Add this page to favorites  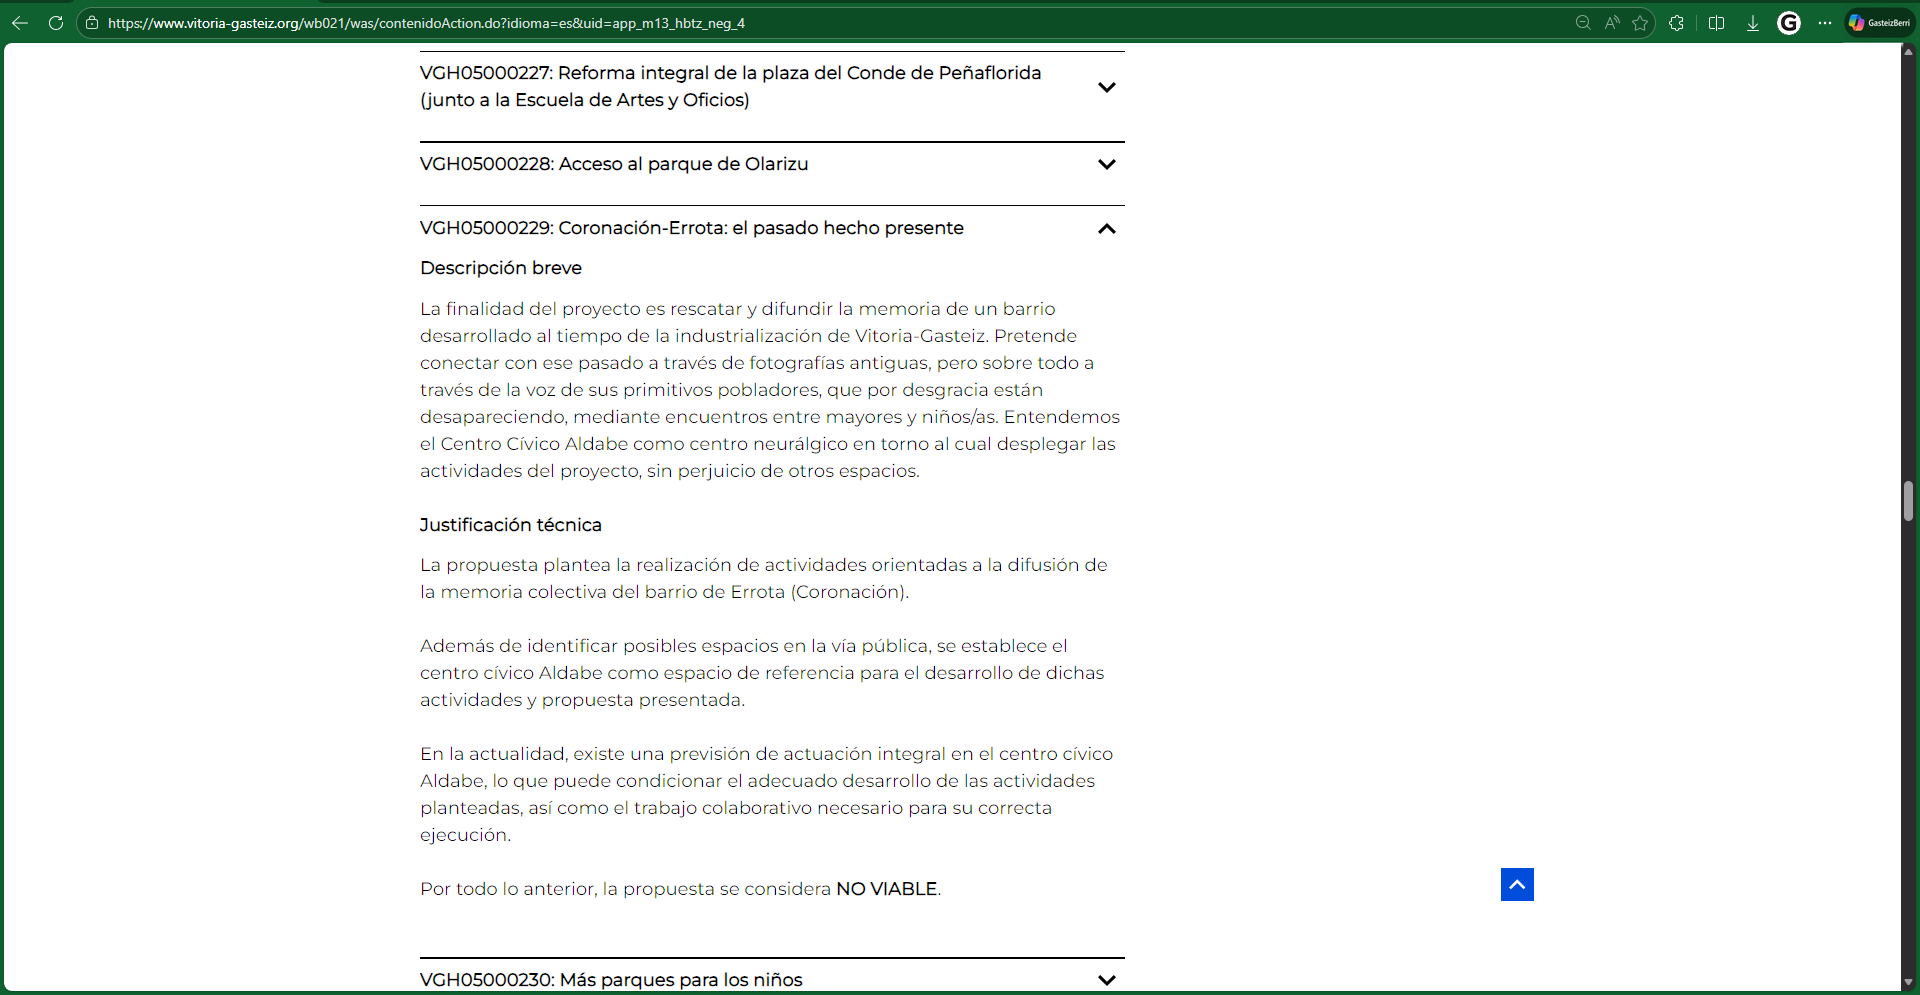click(1640, 23)
